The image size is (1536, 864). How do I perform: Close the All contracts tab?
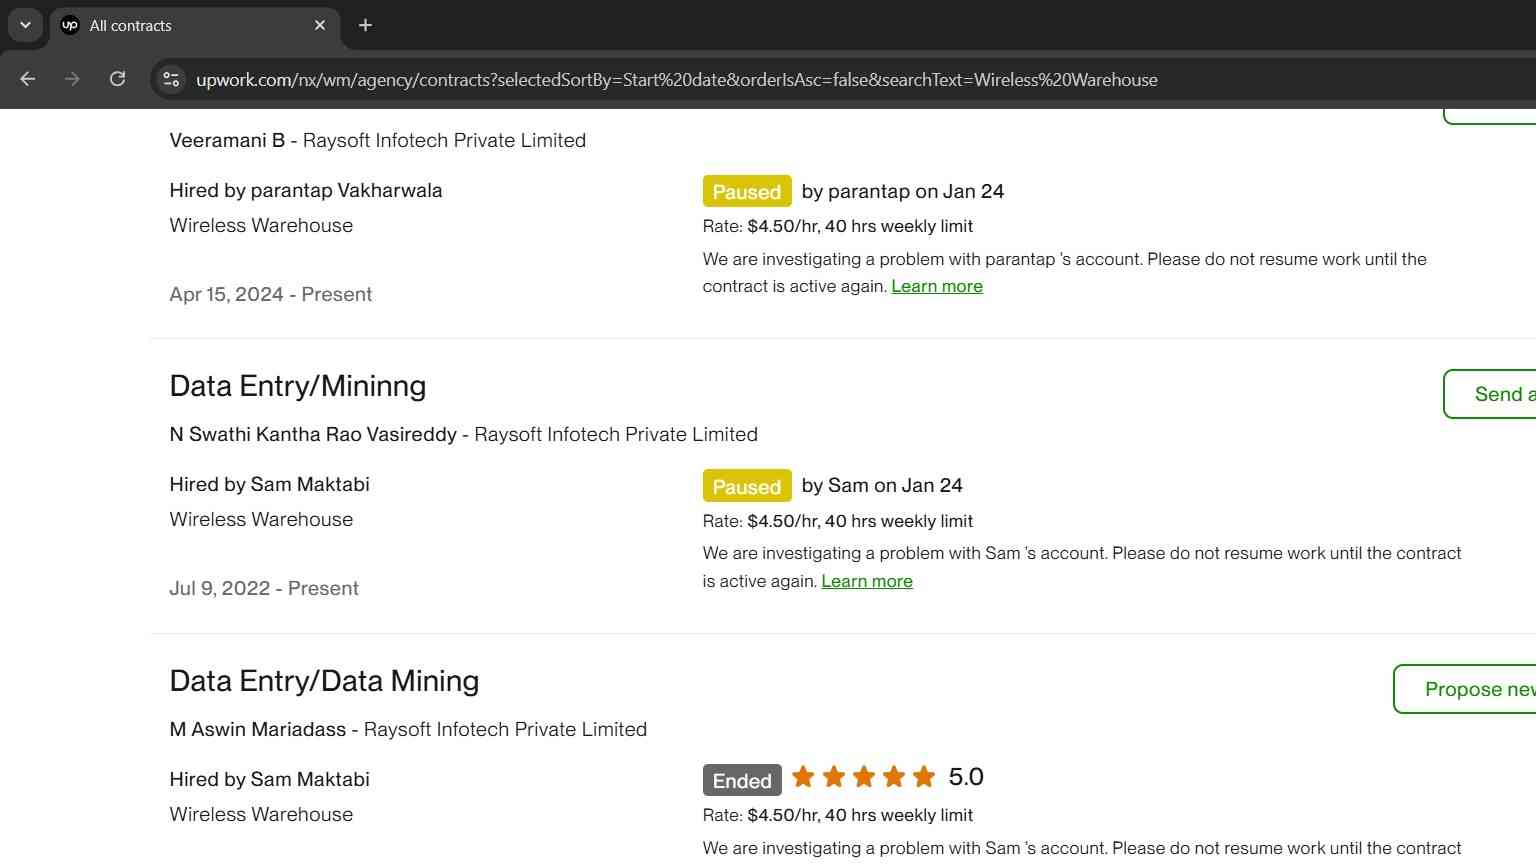[x=320, y=25]
